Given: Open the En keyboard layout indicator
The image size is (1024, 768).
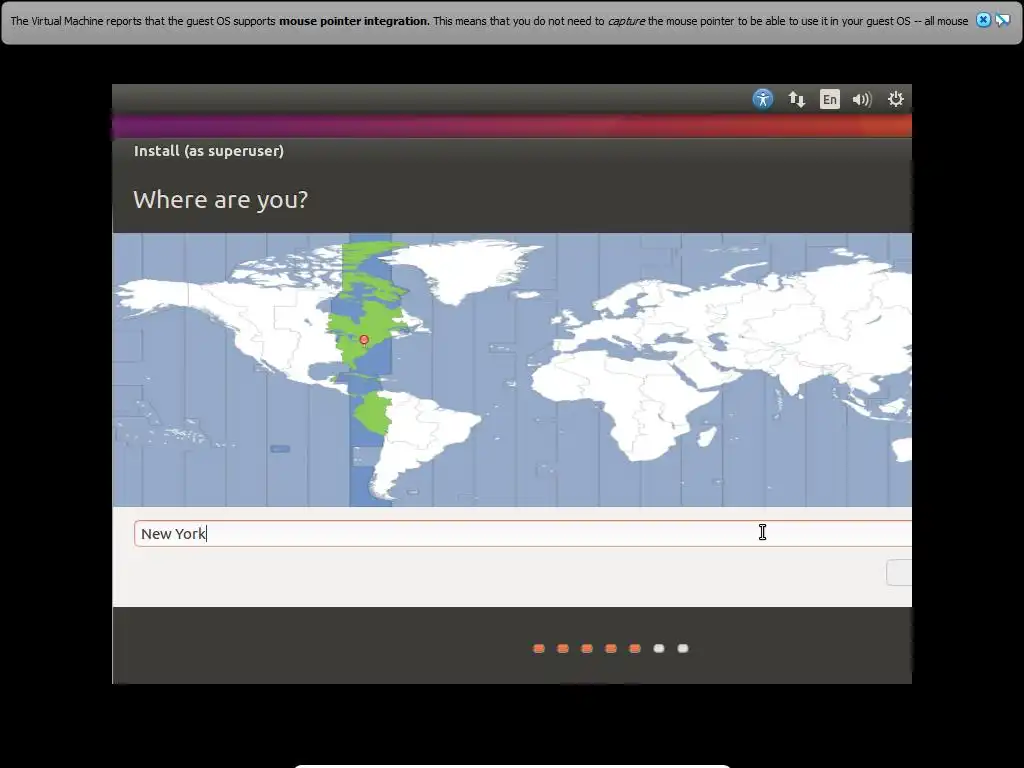Looking at the screenshot, I should click(829, 99).
